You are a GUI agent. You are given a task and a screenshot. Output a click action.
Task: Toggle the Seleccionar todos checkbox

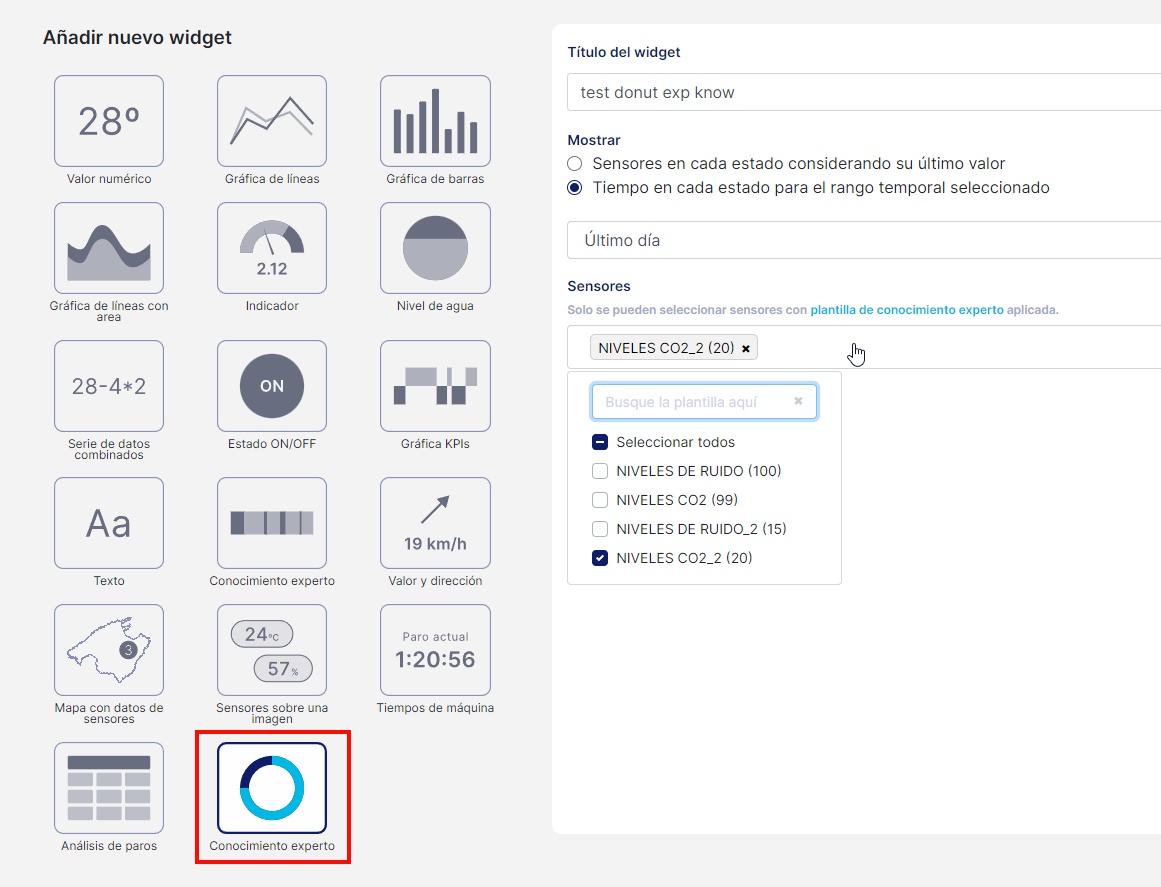coord(600,442)
